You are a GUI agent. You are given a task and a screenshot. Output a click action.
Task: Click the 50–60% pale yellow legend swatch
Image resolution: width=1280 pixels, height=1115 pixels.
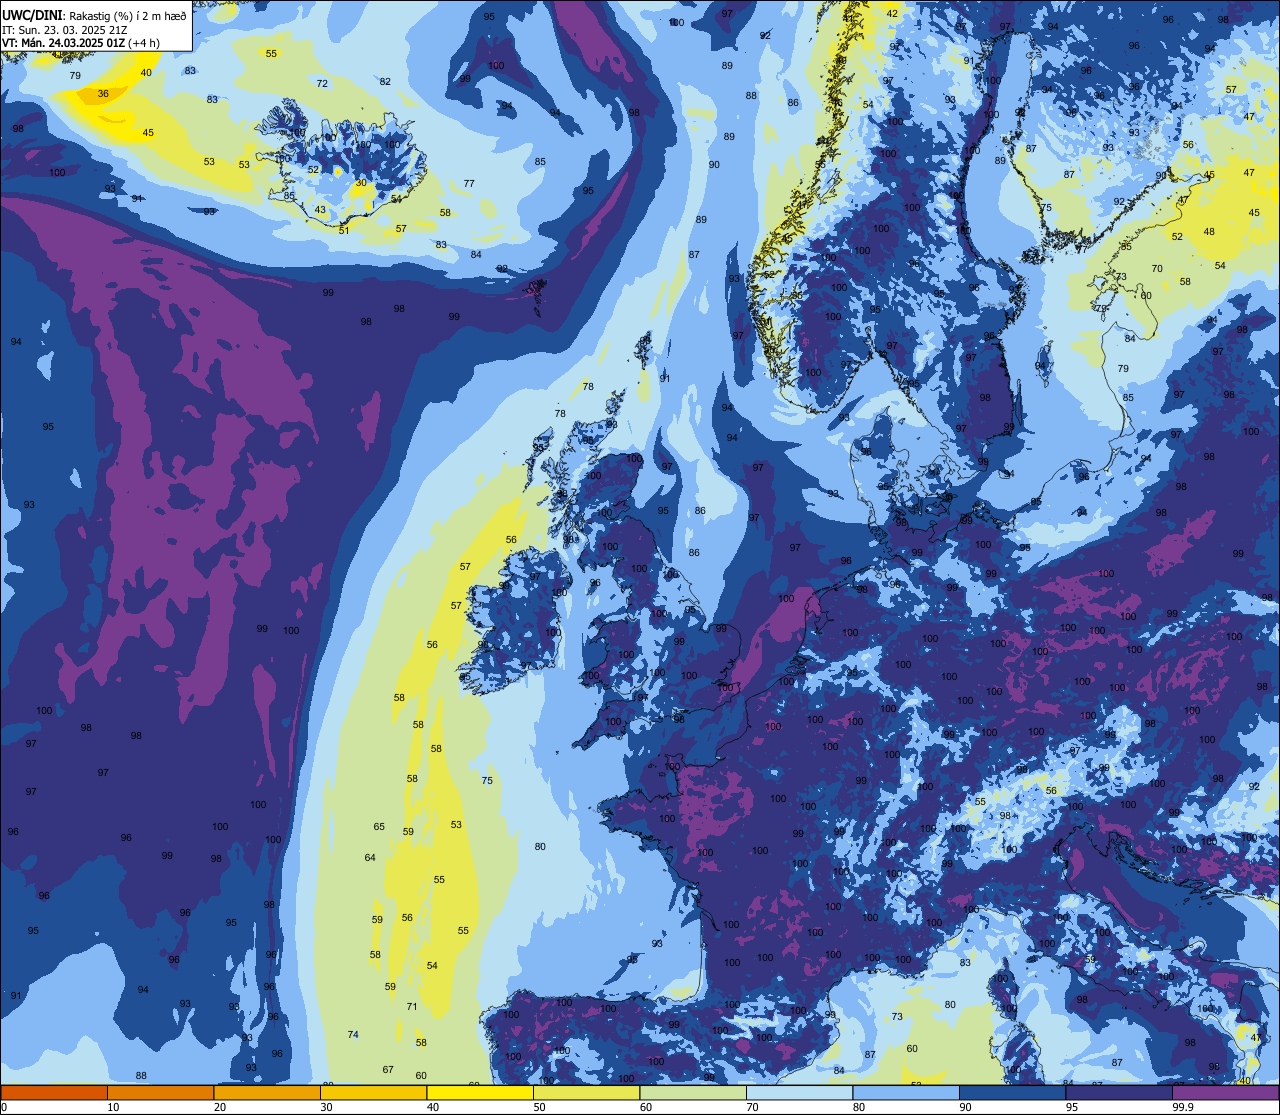point(586,1092)
